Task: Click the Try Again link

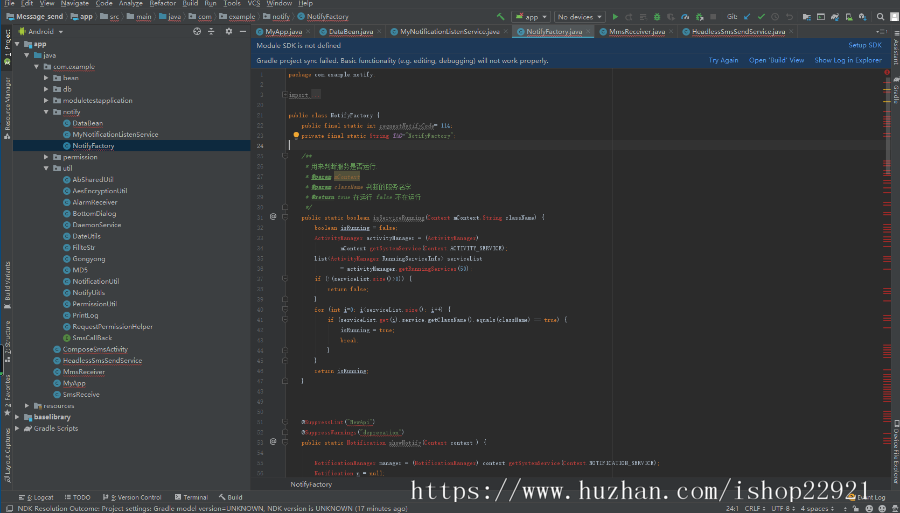Action: (x=723, y=60)
